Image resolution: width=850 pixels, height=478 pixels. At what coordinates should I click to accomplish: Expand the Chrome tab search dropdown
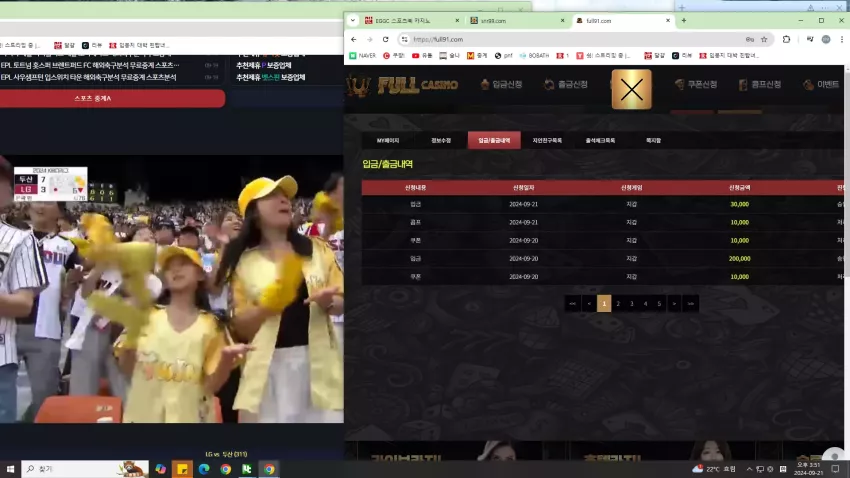[x=353, y=21]
